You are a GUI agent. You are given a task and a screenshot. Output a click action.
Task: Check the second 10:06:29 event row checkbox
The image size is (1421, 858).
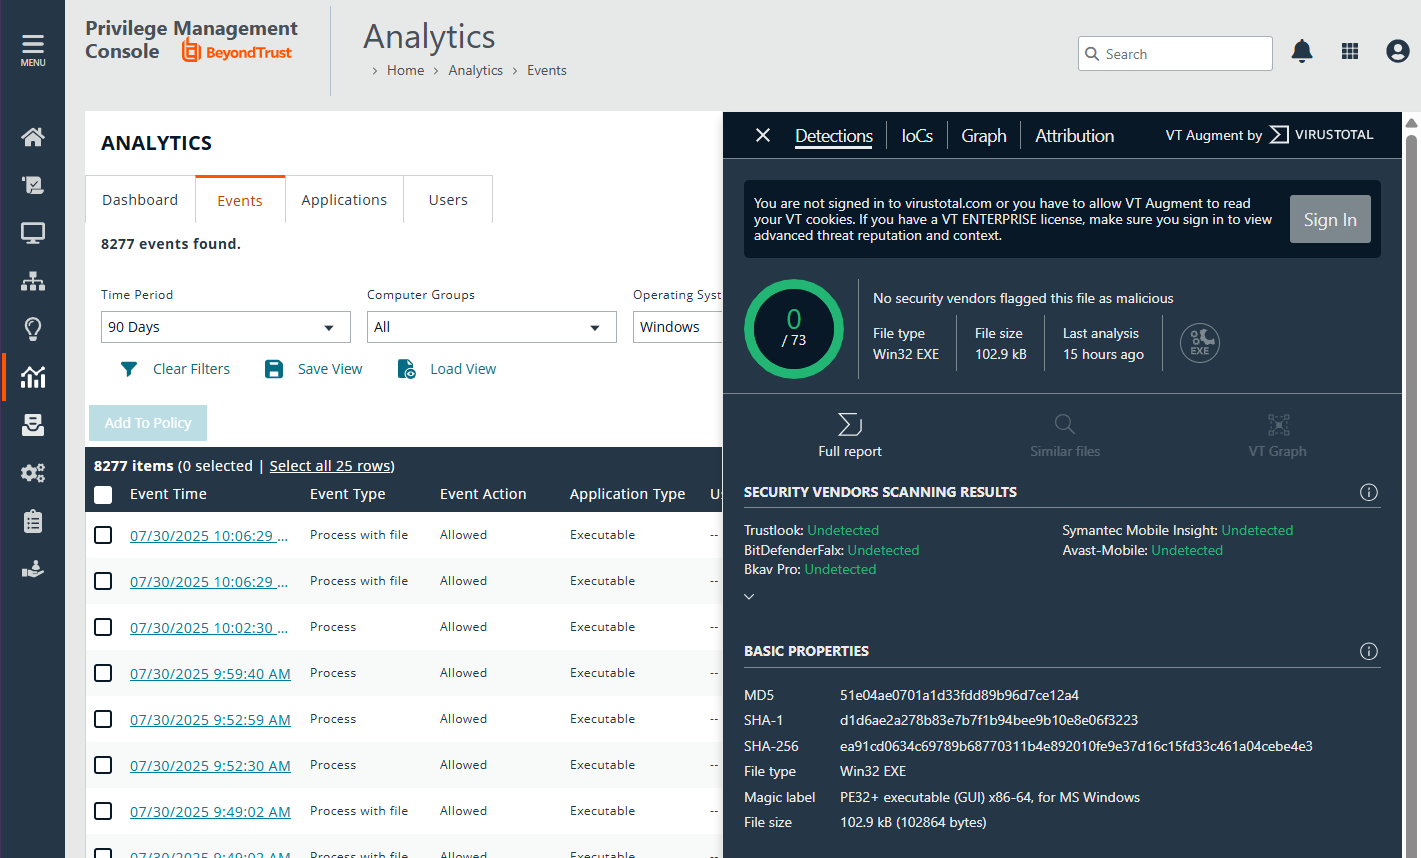point(103,581)
